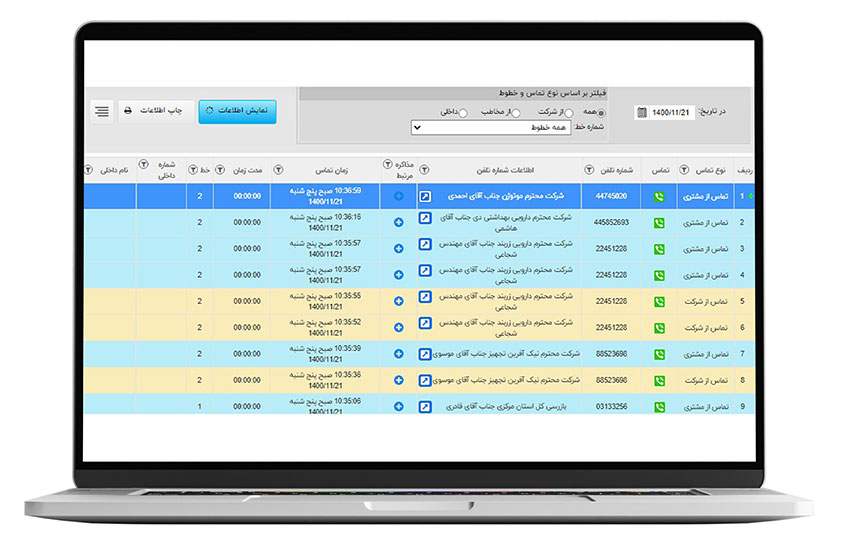The image size is (850, 553).
Task: Open filter for 'شماره تلفن' column
Action: [x=592, y=170]
